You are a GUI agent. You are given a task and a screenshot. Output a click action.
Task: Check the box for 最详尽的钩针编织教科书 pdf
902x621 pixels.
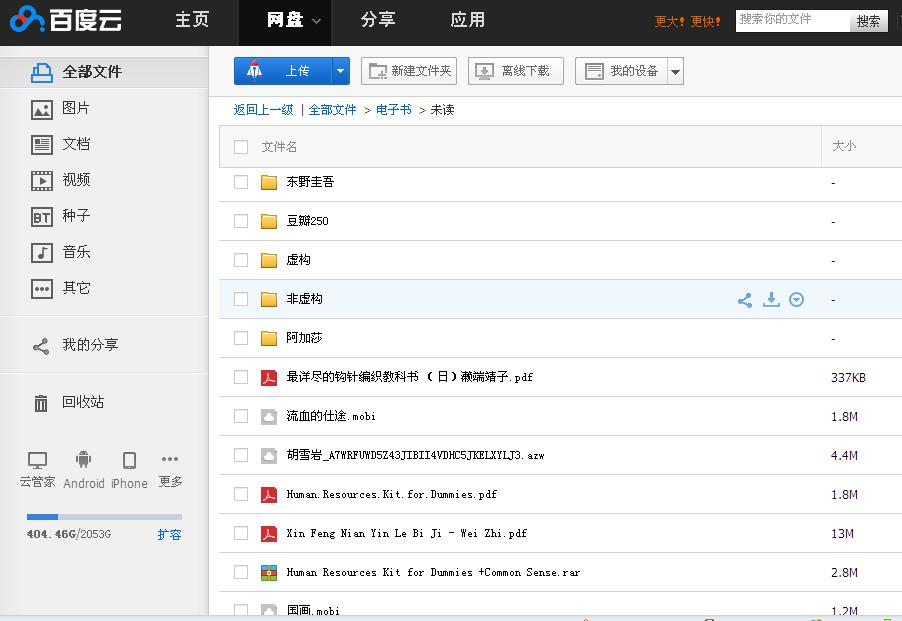(241, 377)
